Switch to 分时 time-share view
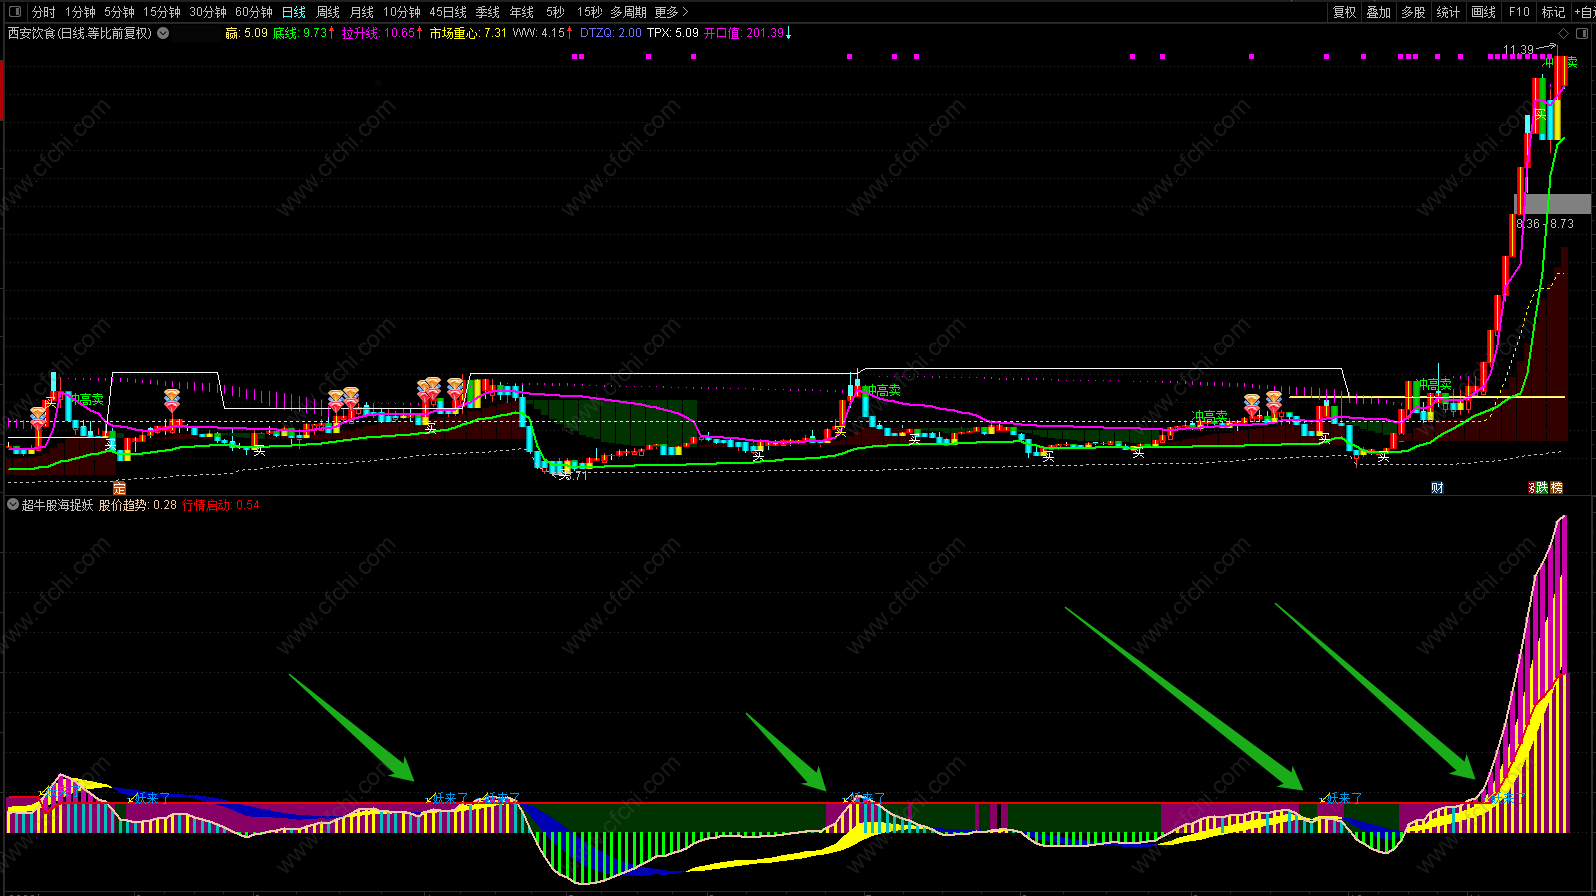This screenshot has height=896, width=1596. pyautogui.click(x=43, y=12)
